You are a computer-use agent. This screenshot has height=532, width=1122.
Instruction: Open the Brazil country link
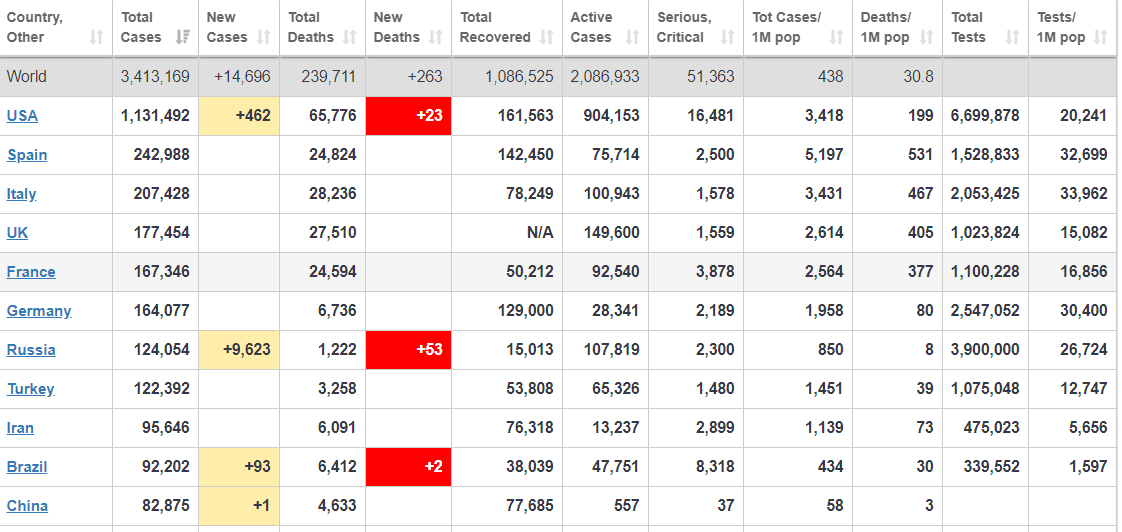[x=27, y=467]
